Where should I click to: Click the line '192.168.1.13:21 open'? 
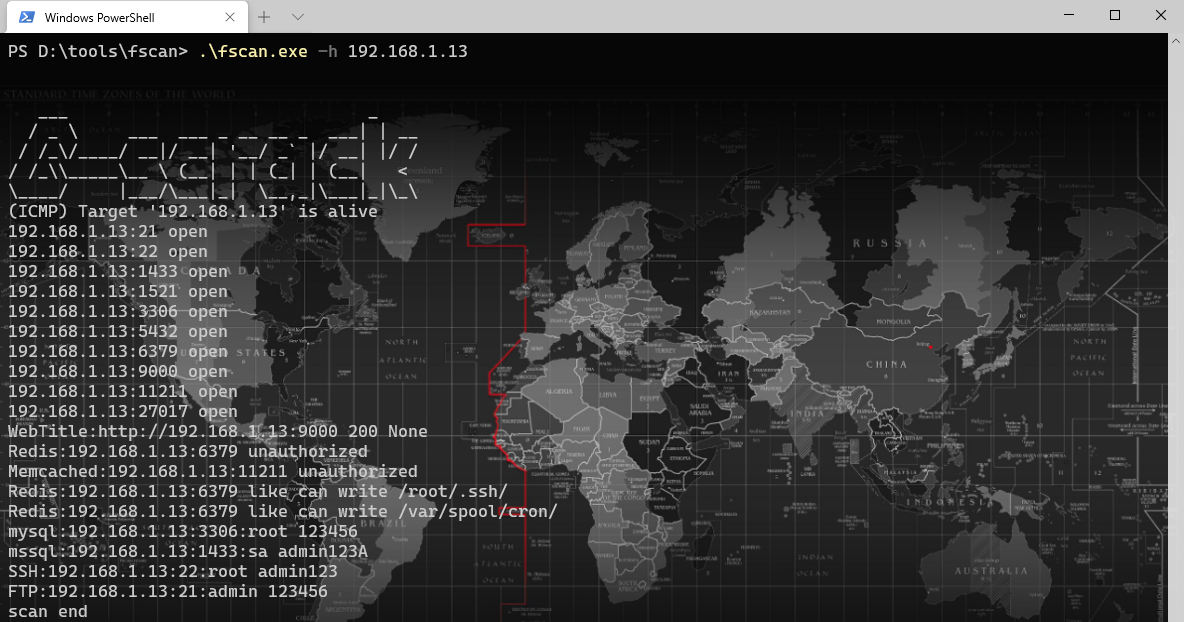[x=107, y=232]
